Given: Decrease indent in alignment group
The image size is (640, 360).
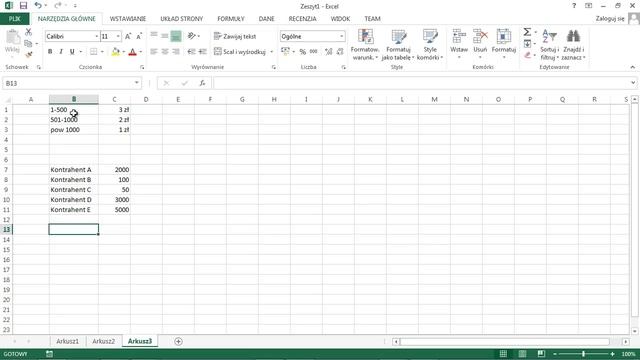Looking at the screenshot, I should point(191,51).
